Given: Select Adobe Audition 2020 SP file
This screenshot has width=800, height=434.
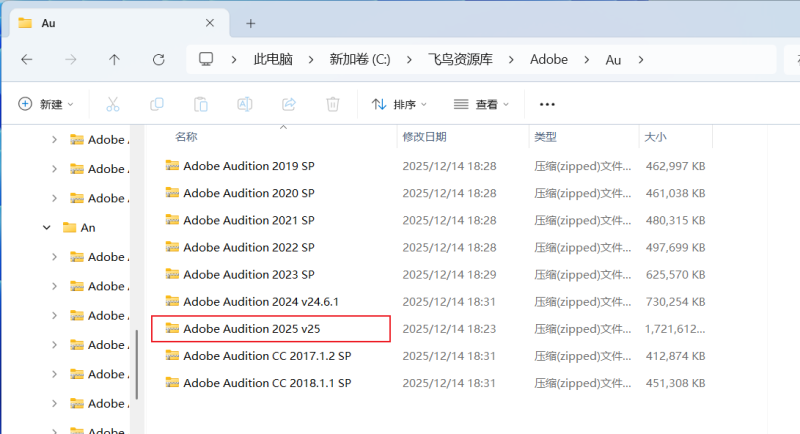Looking at the screenshot, I should (x=248, y=193).
